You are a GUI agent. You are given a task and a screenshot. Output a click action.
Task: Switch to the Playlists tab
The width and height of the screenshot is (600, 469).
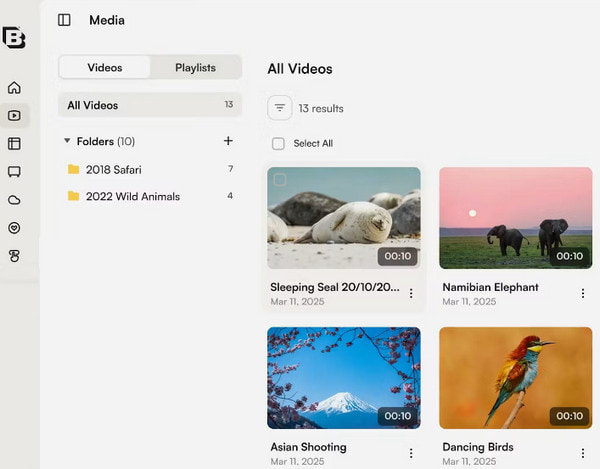pyautogui.click(x=196, y=67)
